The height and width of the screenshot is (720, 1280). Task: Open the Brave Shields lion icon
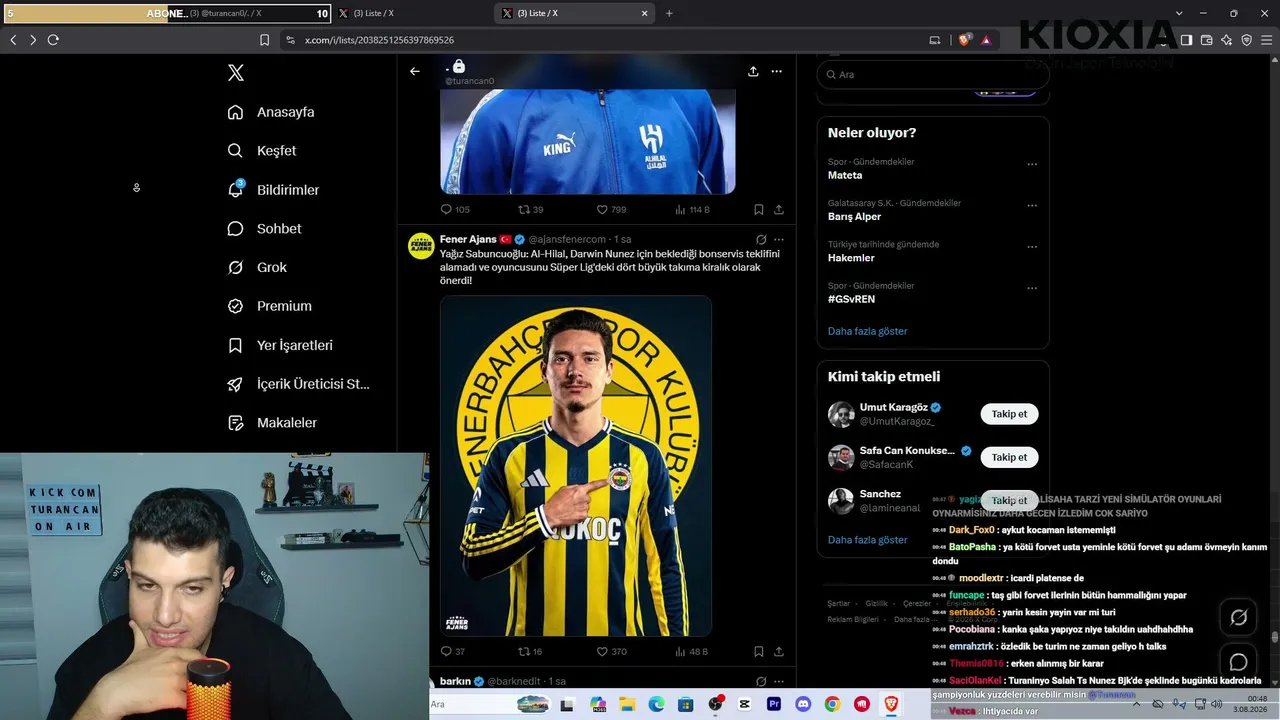965,40
